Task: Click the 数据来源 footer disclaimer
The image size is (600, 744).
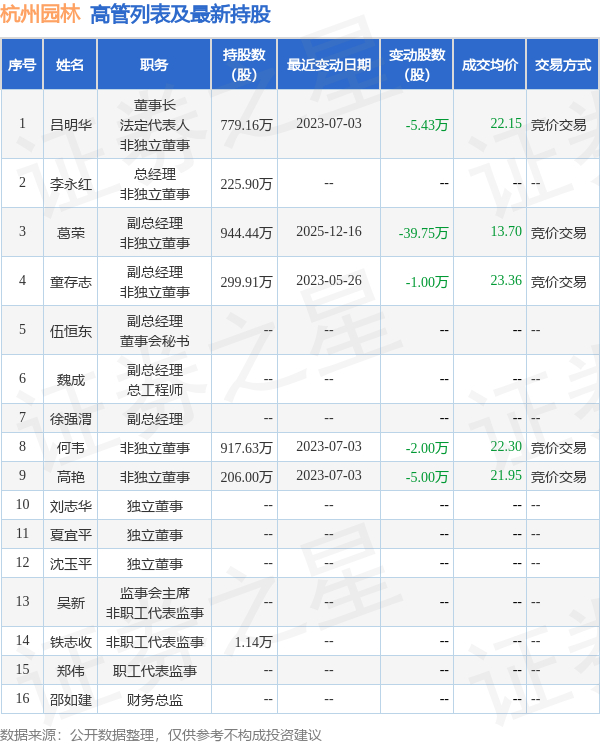Action: (161, 735)
